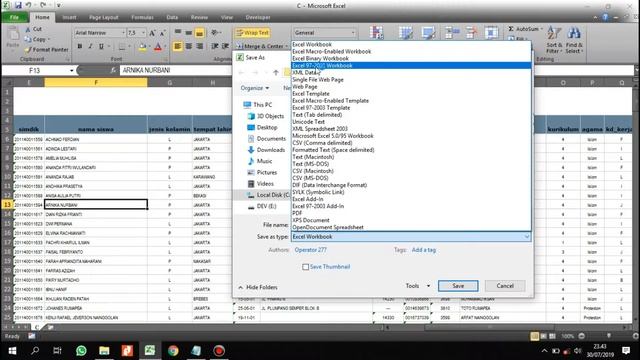Open Sort & Filter menu
The image size is (640, 360).
pyautogui.click(x=554, y=40)
